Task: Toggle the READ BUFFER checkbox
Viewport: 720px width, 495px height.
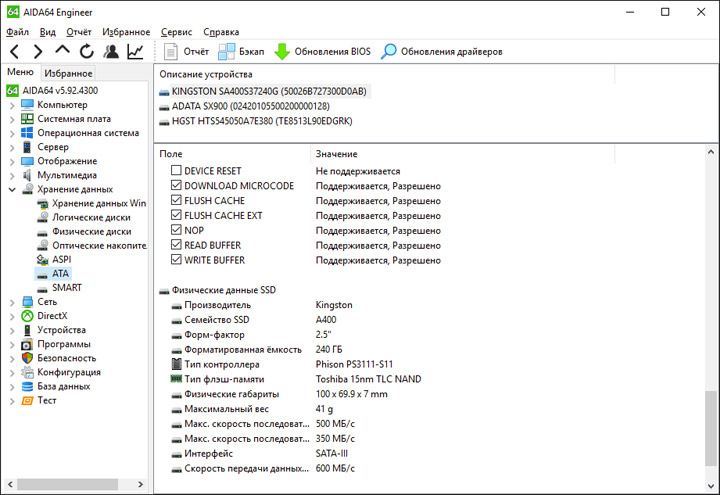Action: point(176,244)
